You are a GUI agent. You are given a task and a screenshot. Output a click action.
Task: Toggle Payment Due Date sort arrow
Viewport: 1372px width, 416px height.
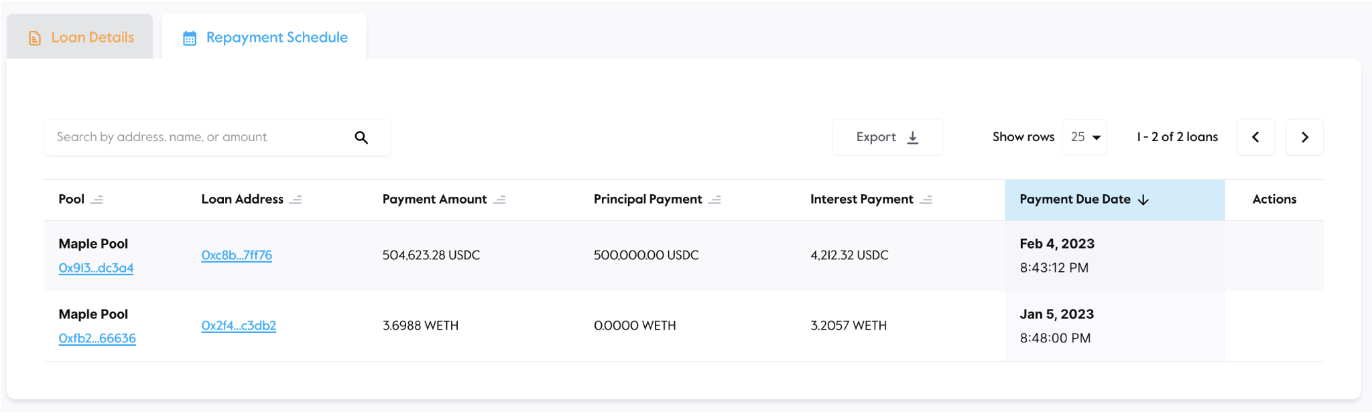(x=1144, y=200)
